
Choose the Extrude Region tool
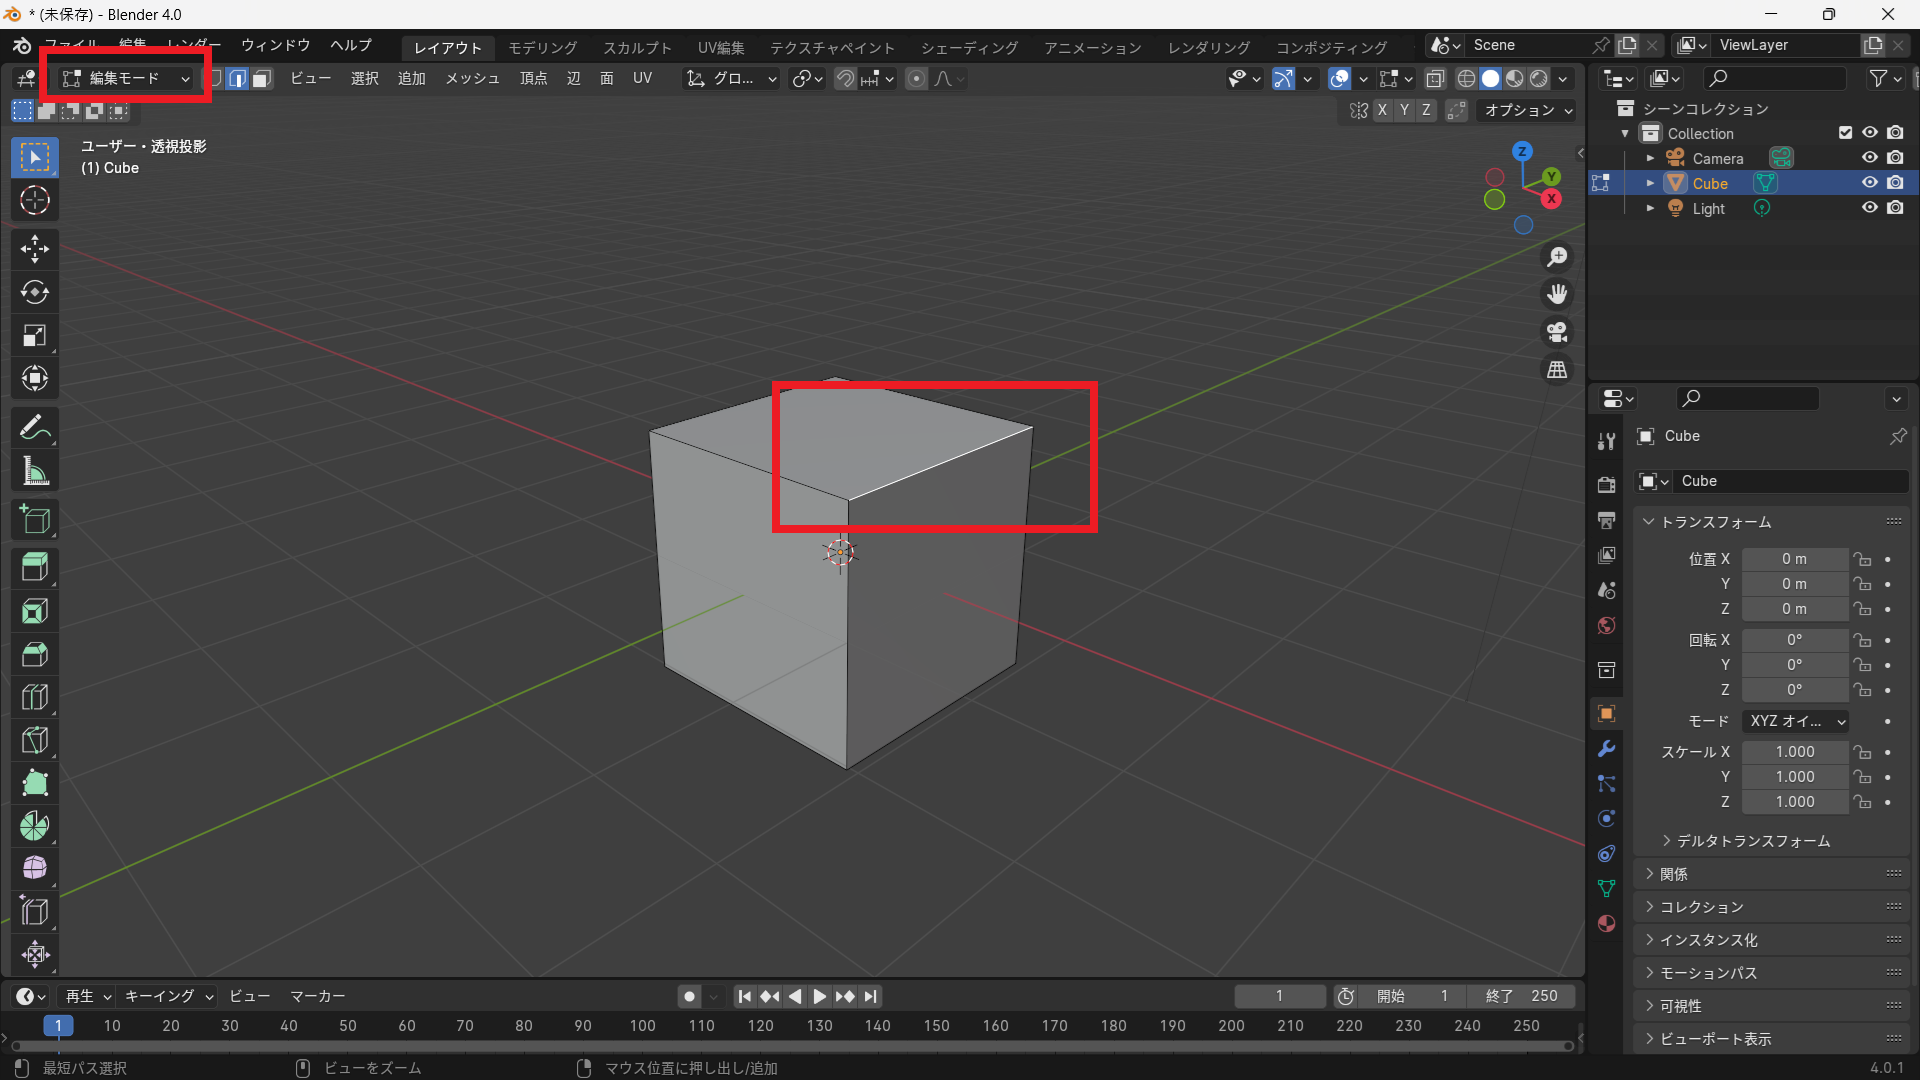pyautogui.click(x=35, y=567)
